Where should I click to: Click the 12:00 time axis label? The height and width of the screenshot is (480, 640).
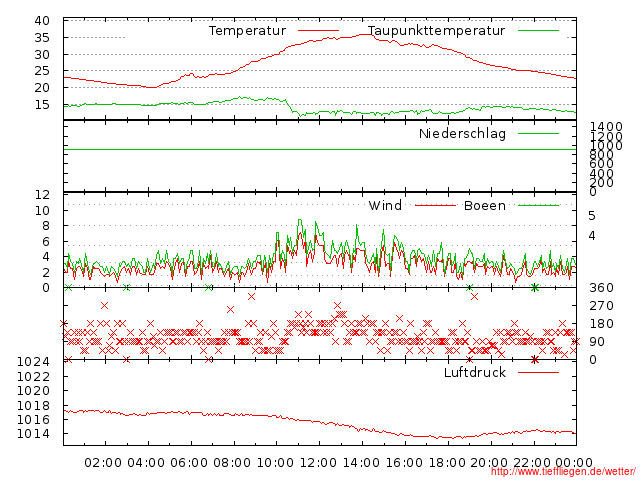318,462
